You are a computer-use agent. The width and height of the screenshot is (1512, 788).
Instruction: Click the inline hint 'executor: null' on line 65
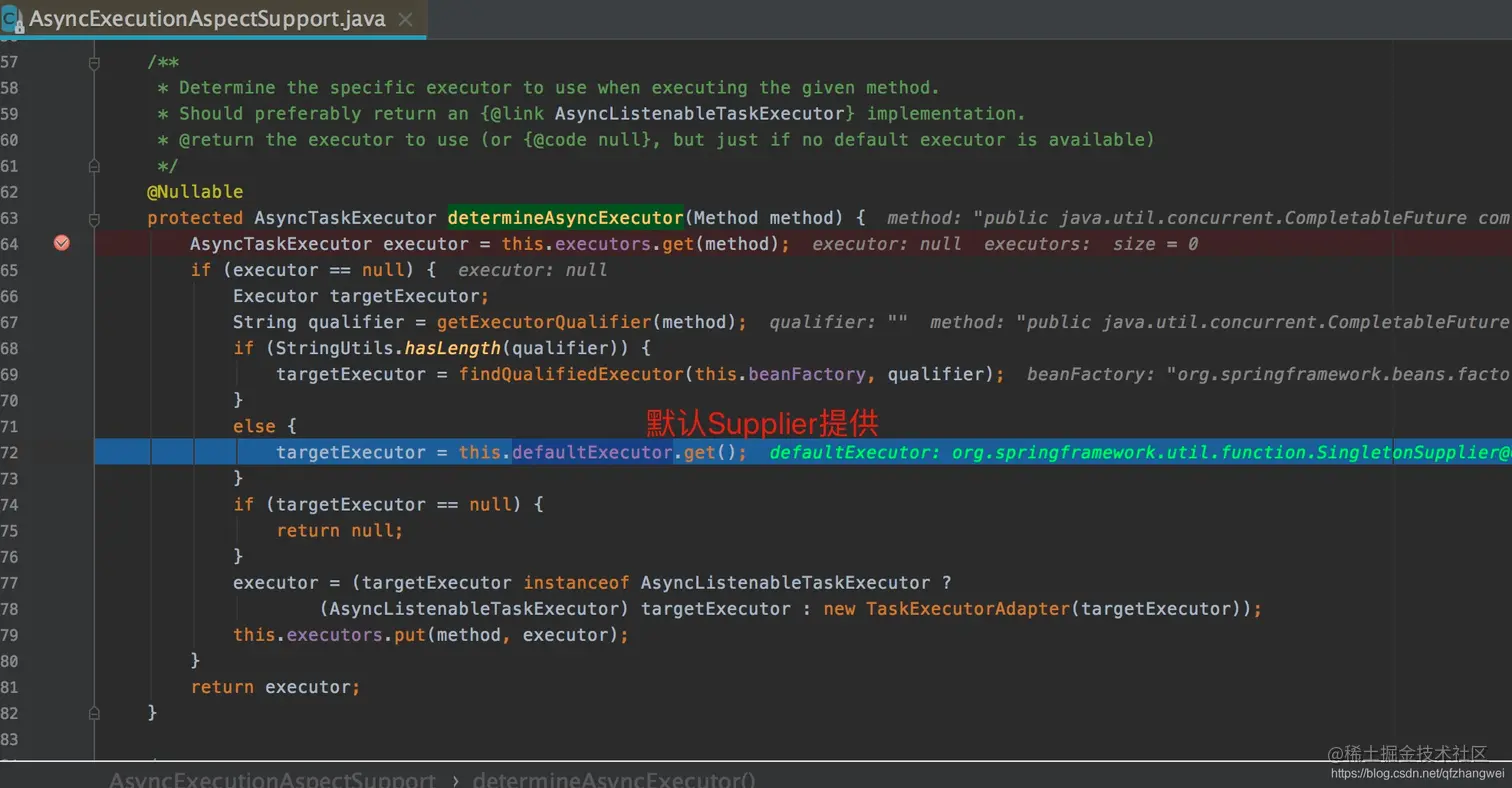pos(533,270)
